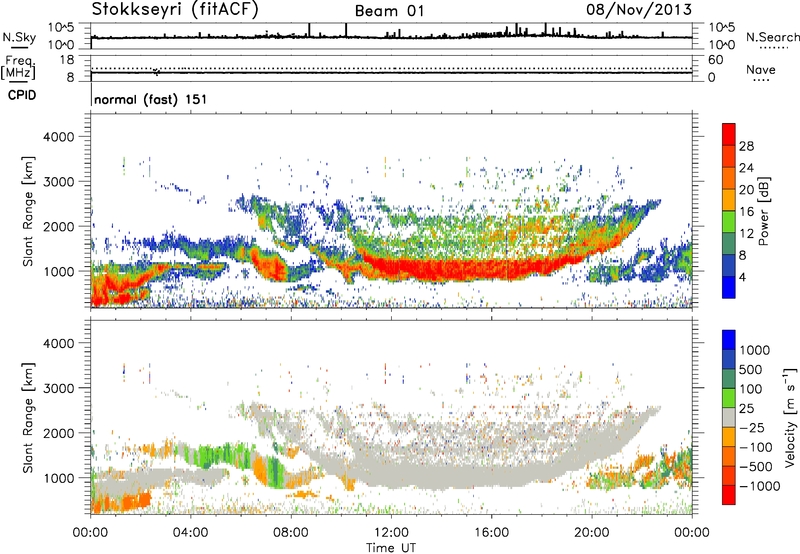Click the velocity colorbar value '-25'
This screenshot has width=800, height=554.
[x=752, y=428]
